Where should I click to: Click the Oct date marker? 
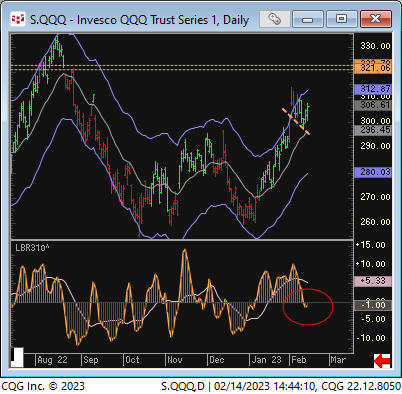[x=132, y=360]
